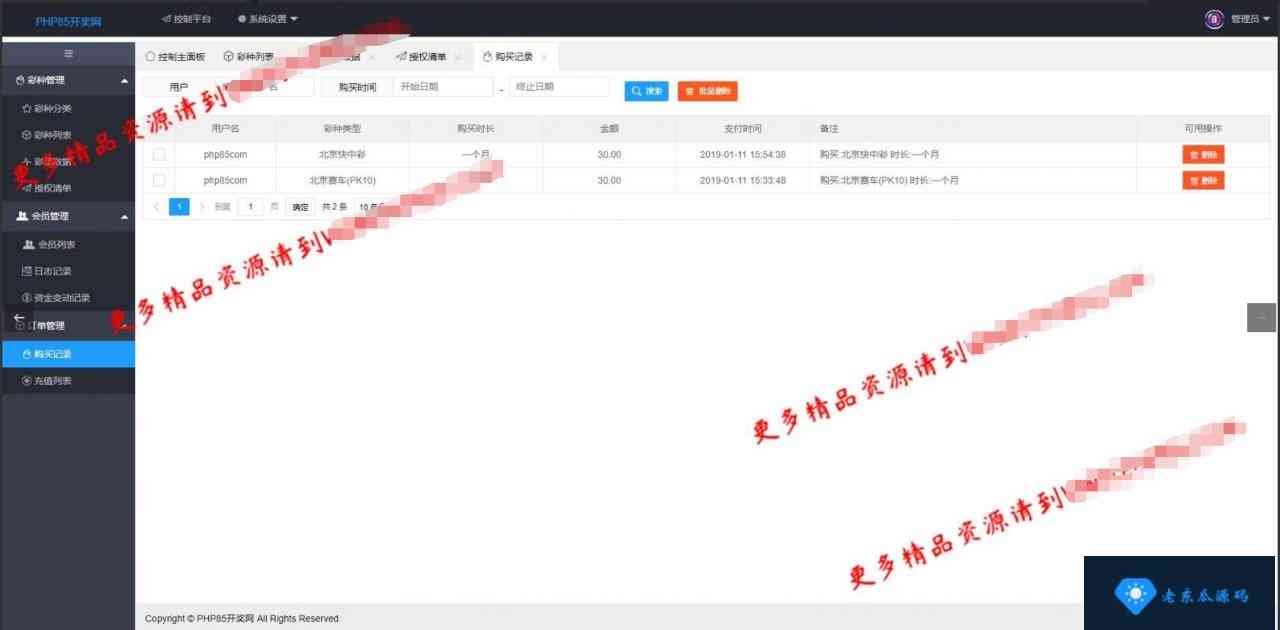The height and width of the screenshot is (630, 1280).
Task: Click the 2019-01-11 15:54:38 cell
Action: click(x=742, y=154)
